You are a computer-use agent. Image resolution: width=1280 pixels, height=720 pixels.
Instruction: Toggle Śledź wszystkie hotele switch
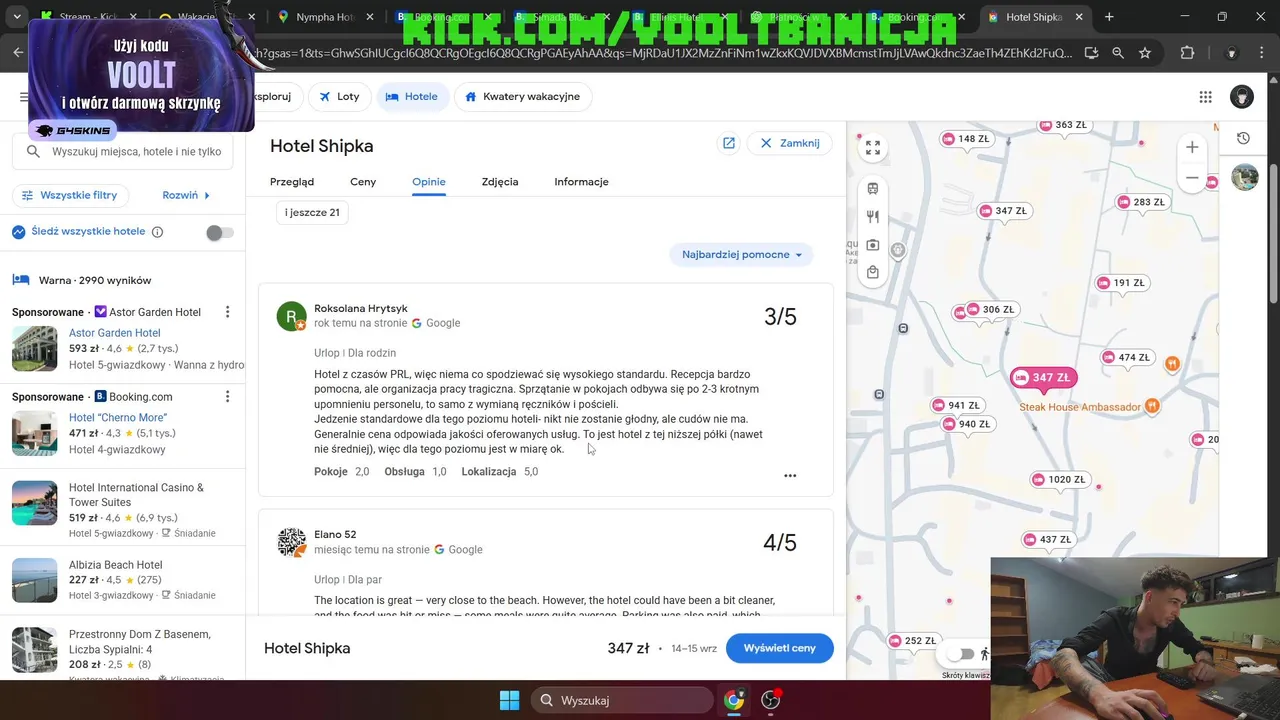click(x=220, y=232)
